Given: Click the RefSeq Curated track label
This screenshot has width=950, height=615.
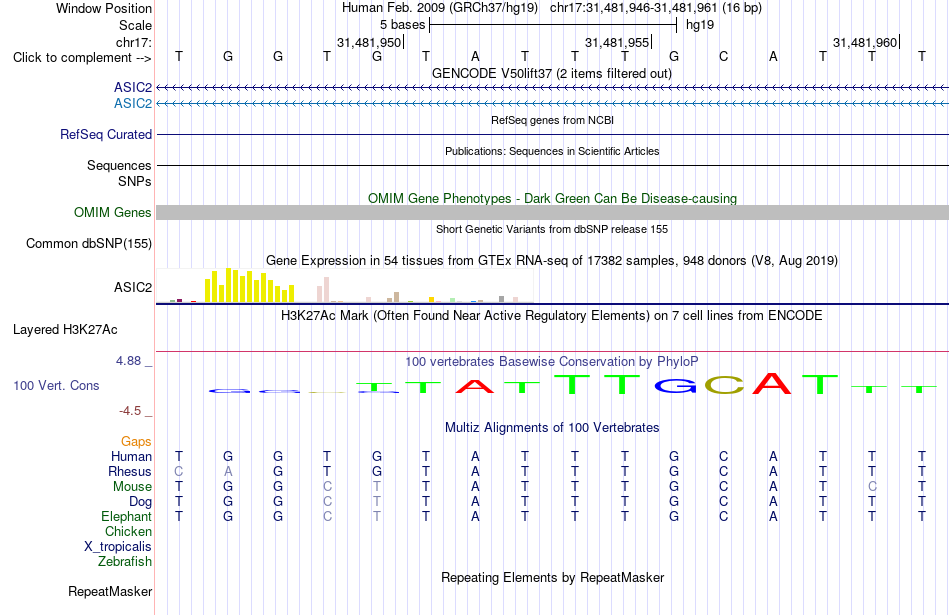Looking at the screenshot, I should click(x=106, y=135).
